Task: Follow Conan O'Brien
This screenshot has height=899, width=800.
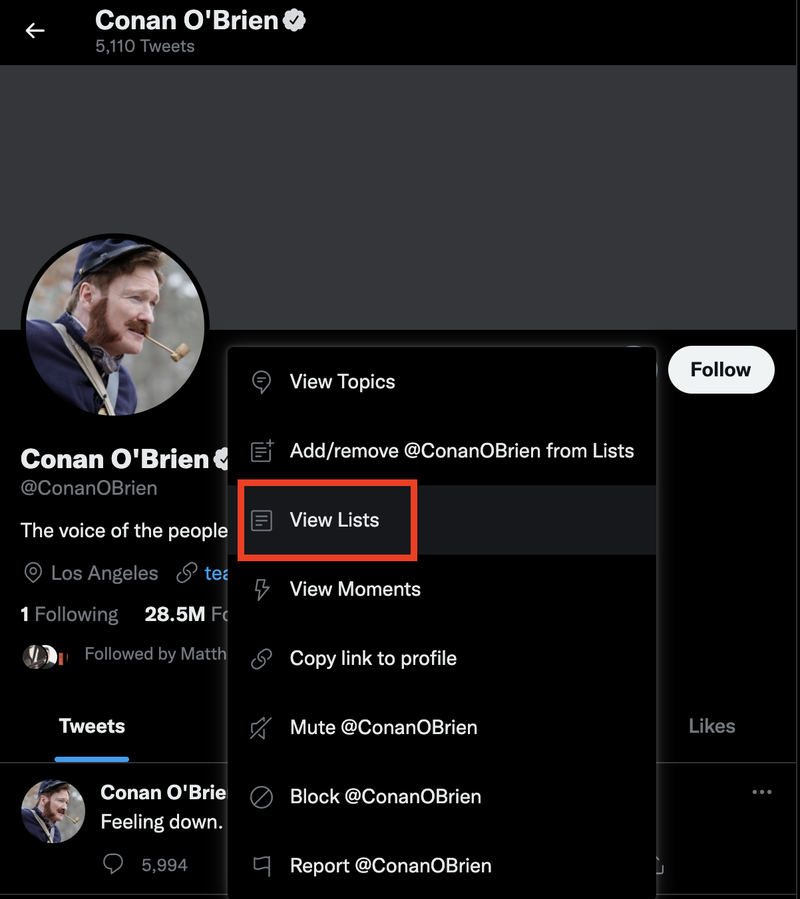Action: [x=721, y=370]
